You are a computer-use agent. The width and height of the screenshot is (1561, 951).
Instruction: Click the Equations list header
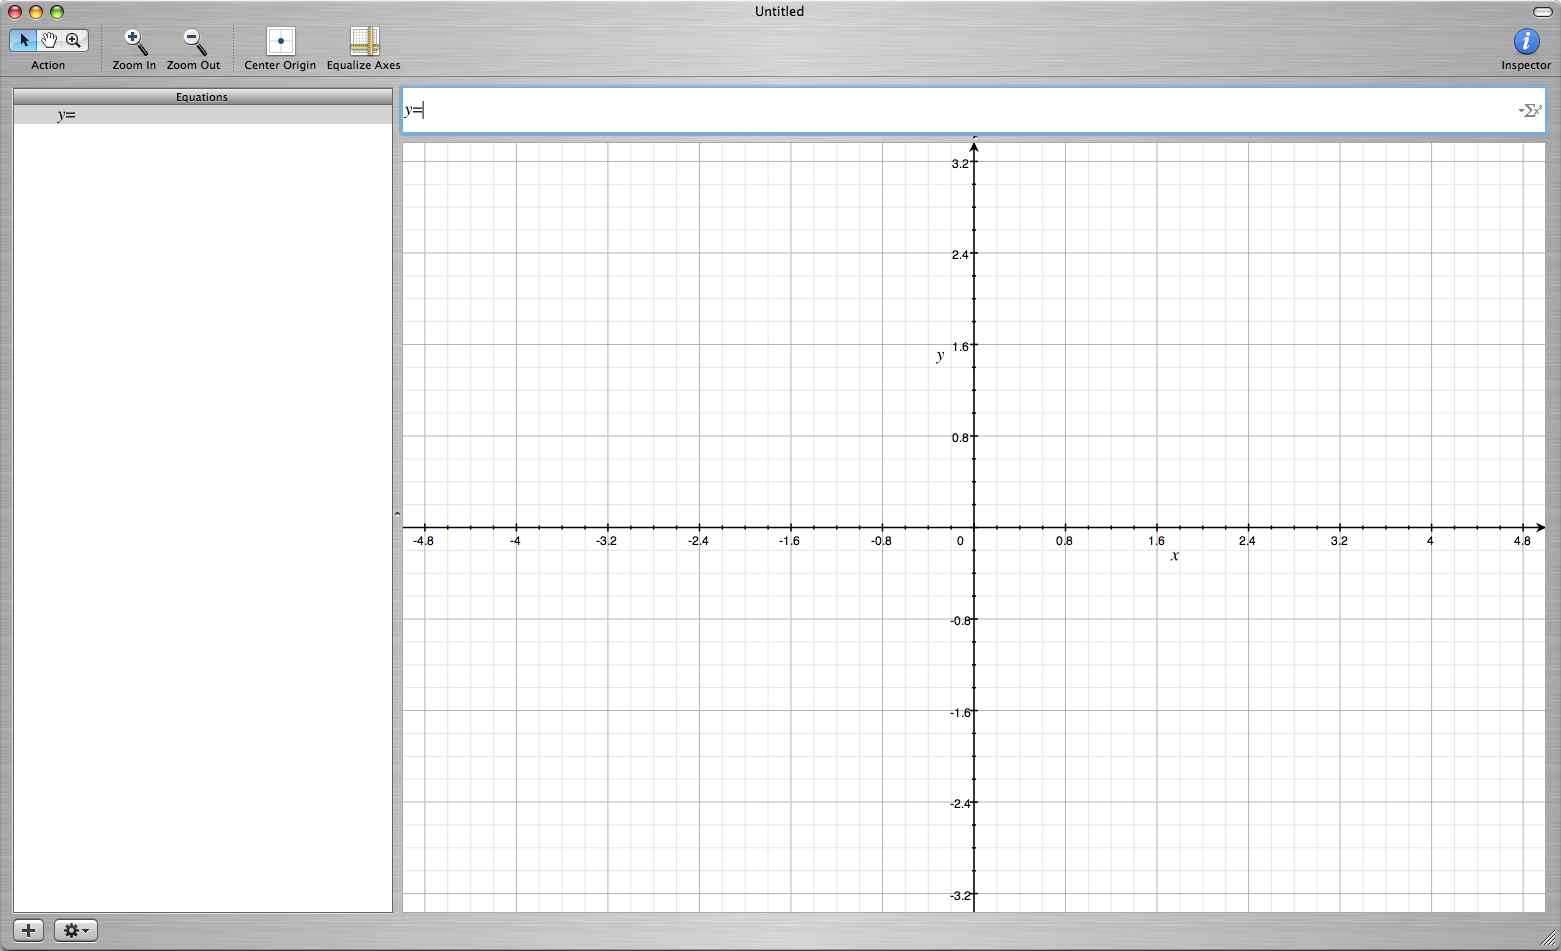(202, 97)
